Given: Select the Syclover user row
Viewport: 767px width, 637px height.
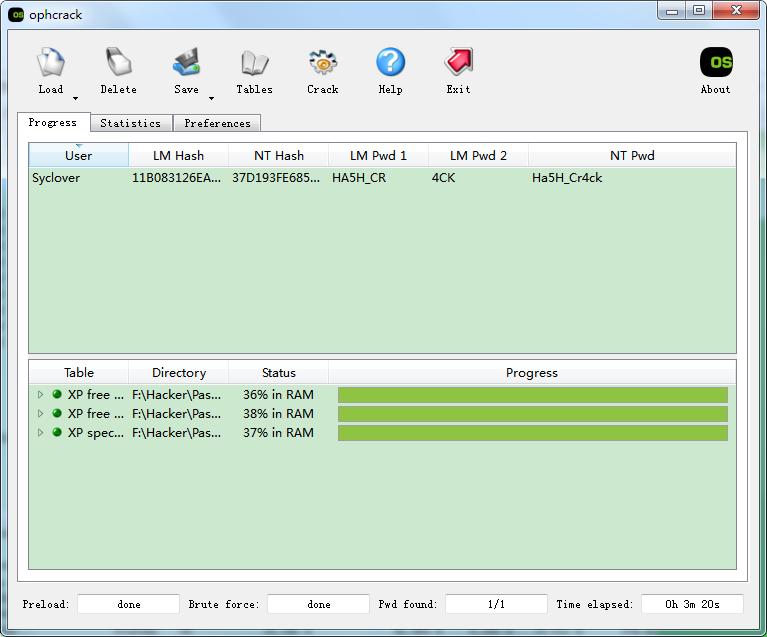Looking at the screenshot, I should point(383,178).
